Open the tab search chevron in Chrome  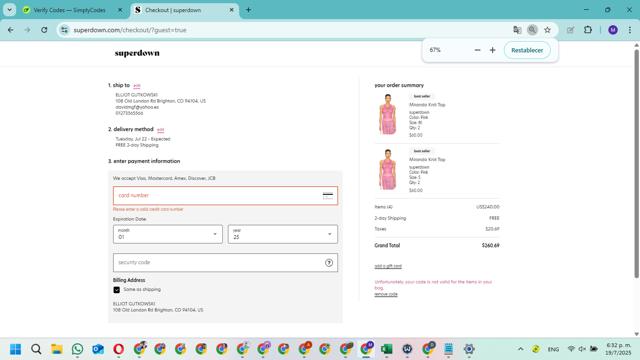tap(9, 10)
